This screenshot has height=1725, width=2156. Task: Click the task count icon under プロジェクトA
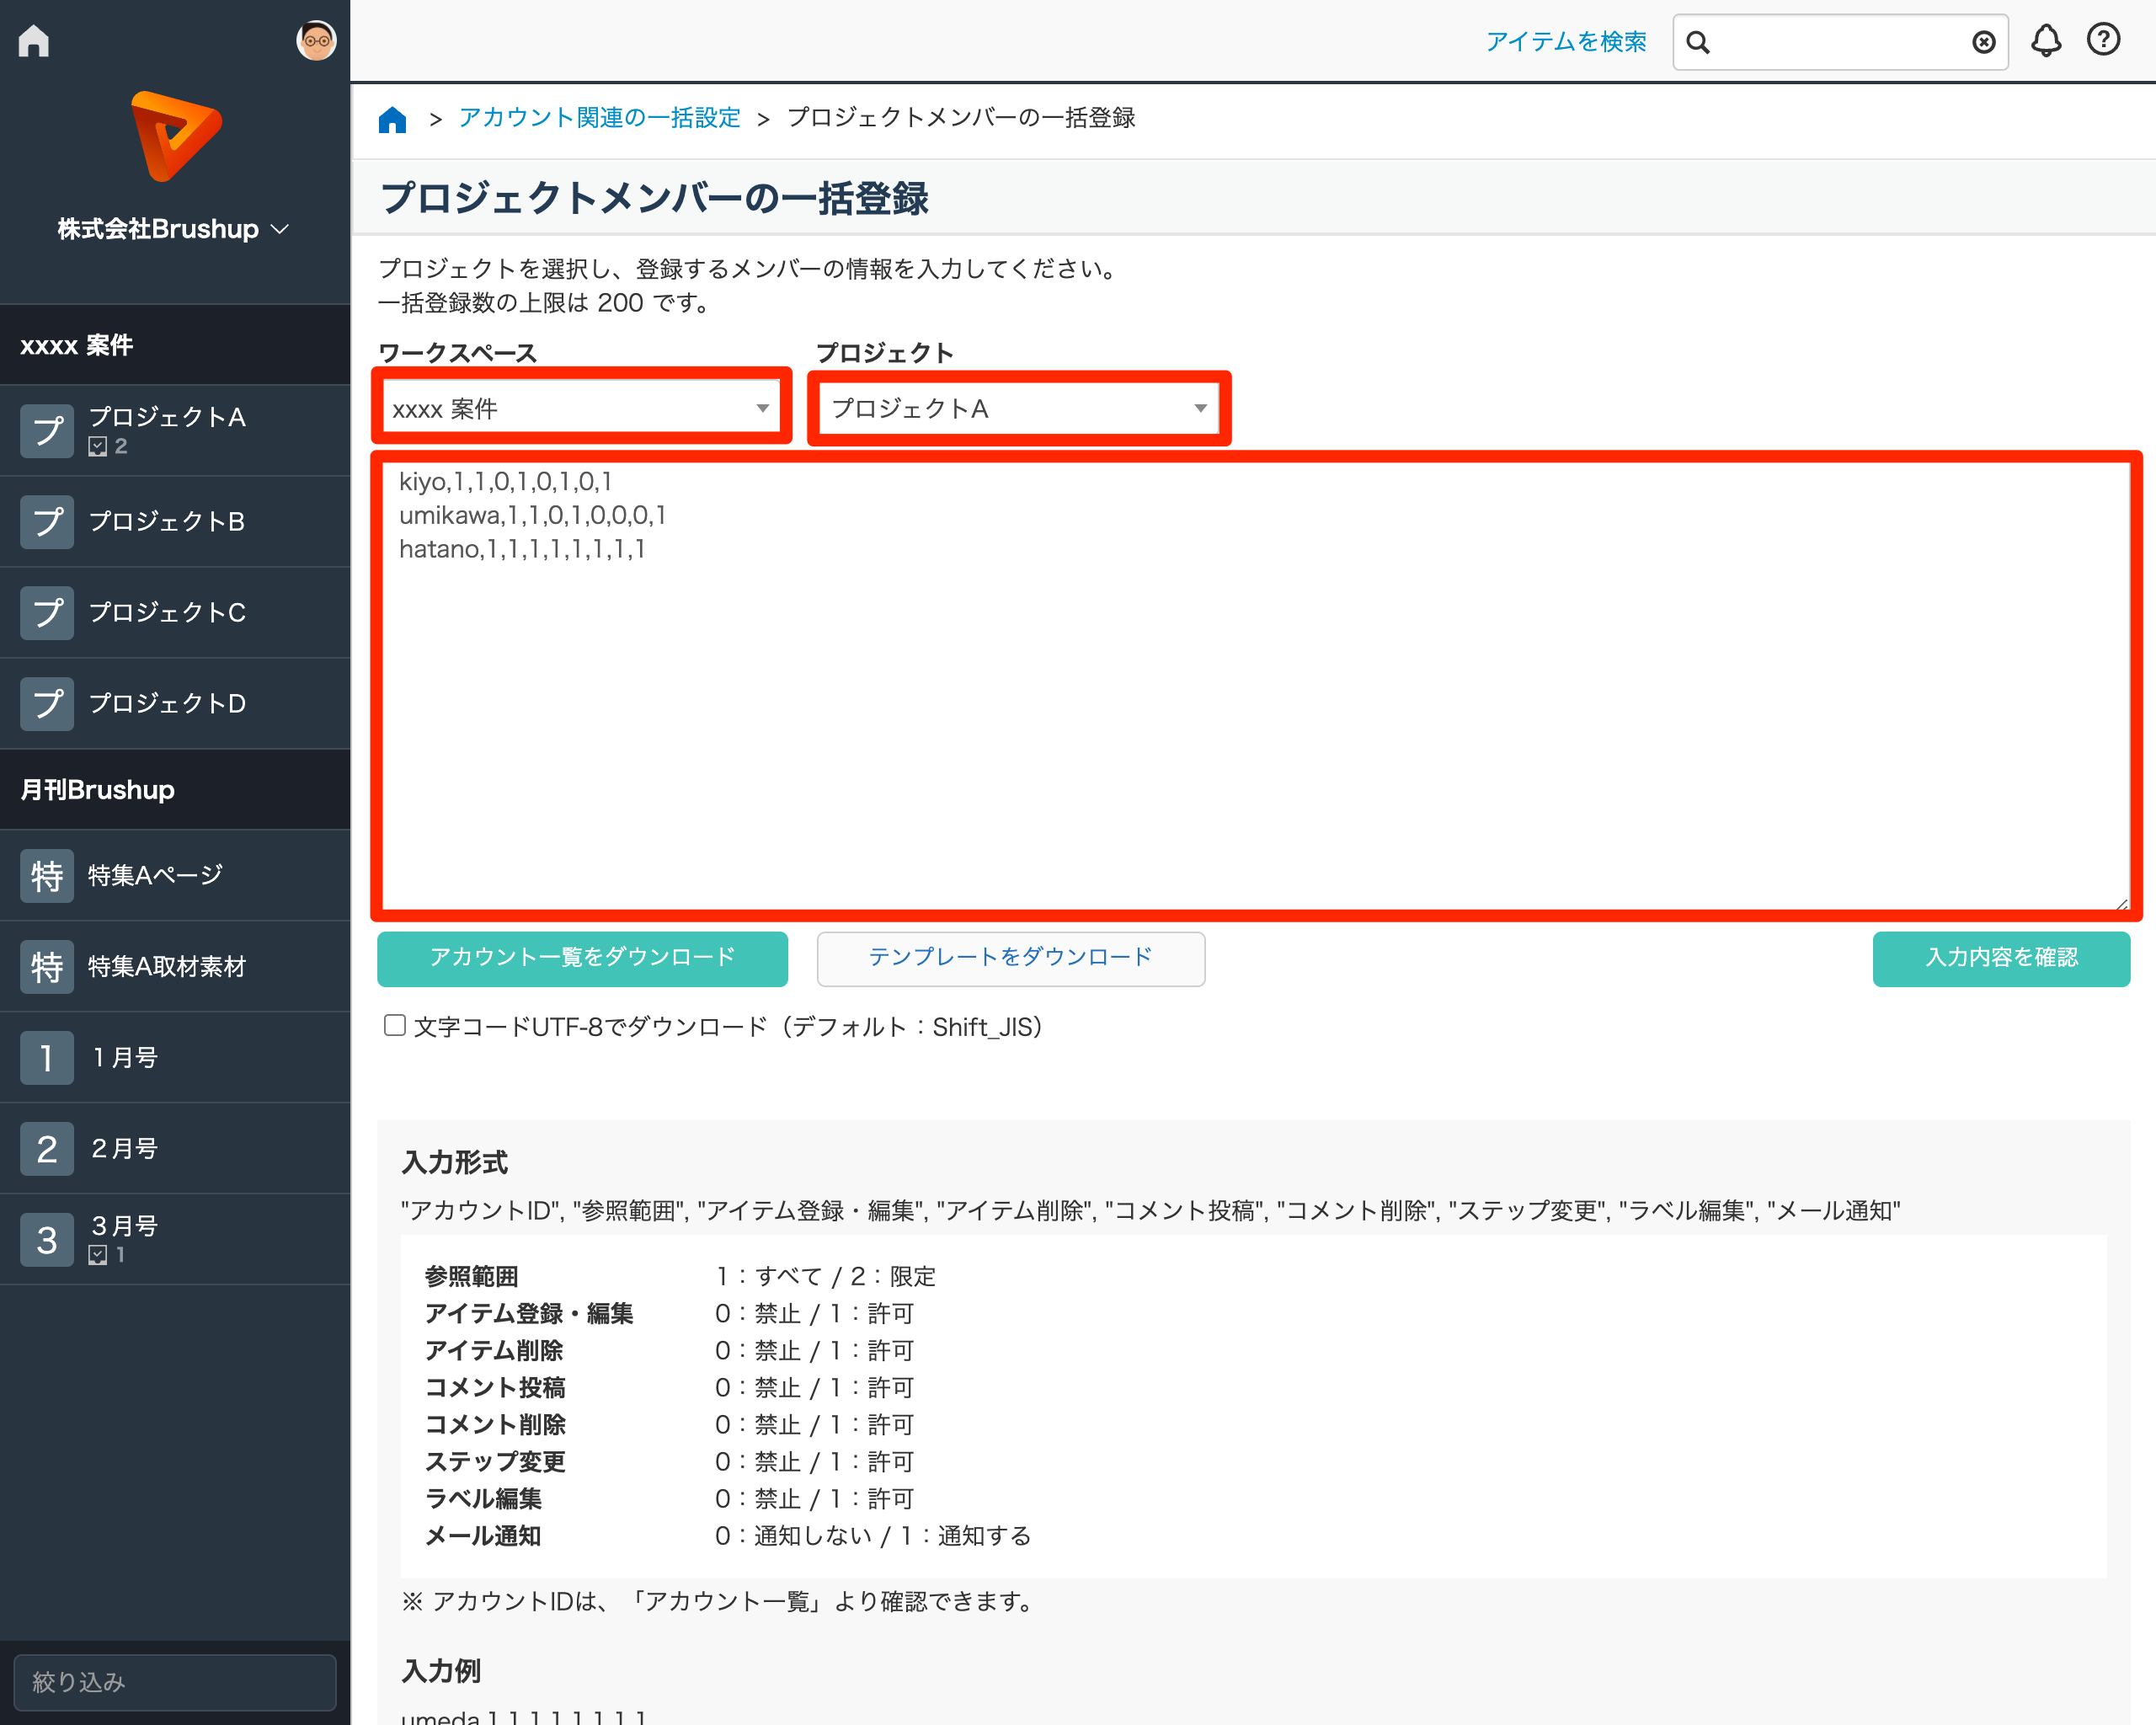(98, 447)
